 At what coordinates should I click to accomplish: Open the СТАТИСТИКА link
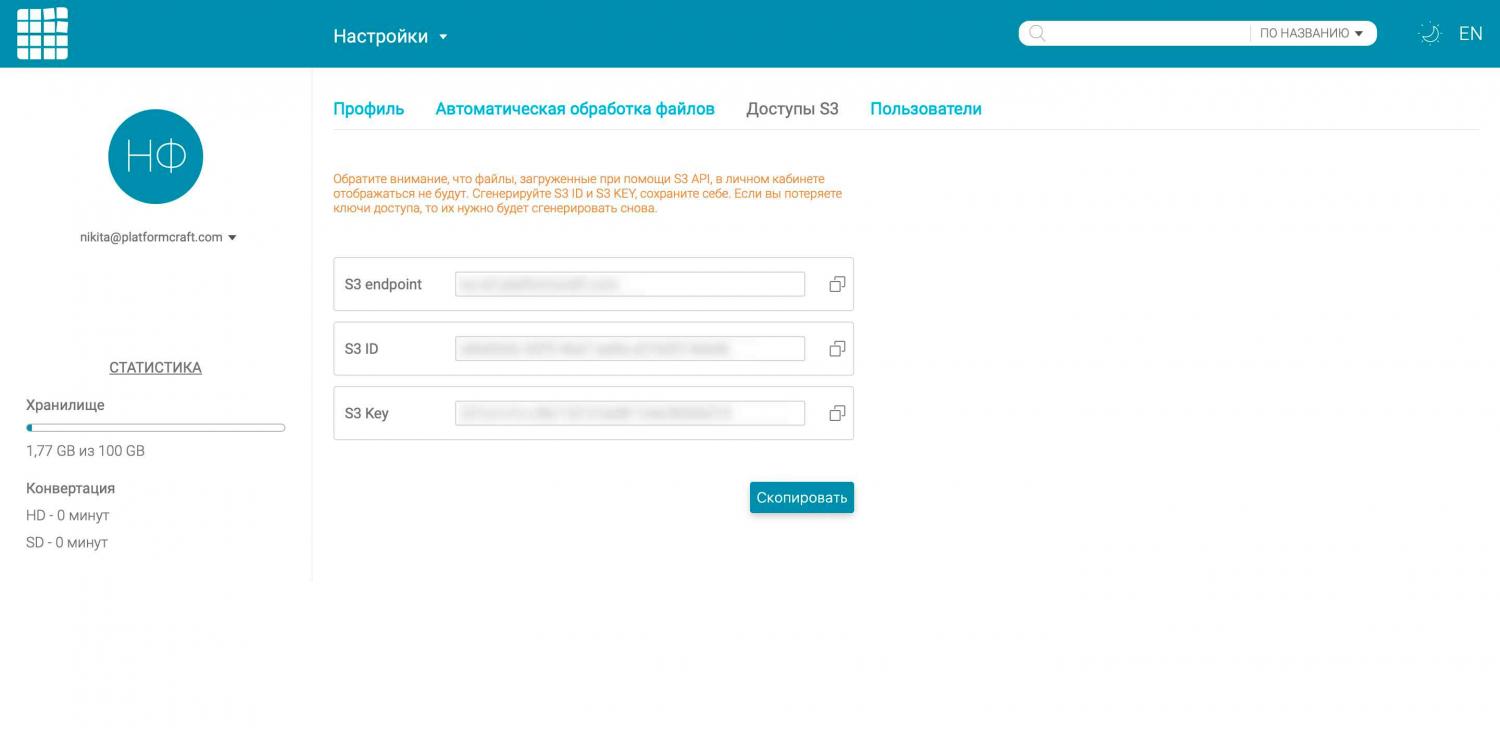click(x=155, y=368)
